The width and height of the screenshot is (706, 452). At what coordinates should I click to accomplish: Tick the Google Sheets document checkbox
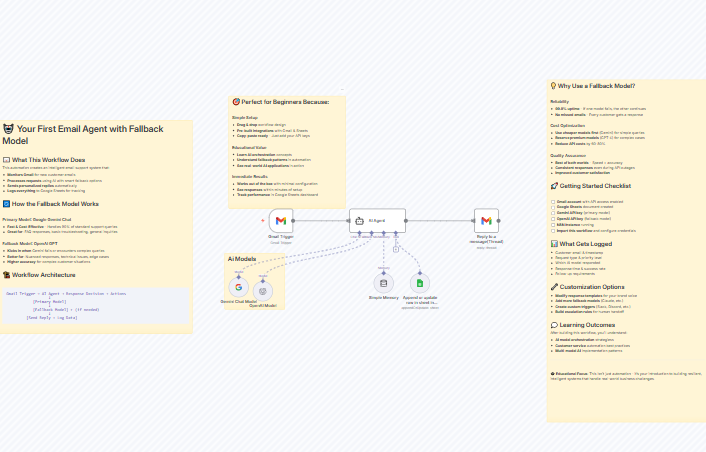point(553,207)
